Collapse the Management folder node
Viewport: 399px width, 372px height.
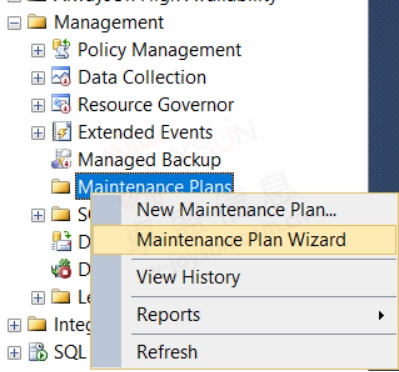pyautogui.click(x=14, y=23)
